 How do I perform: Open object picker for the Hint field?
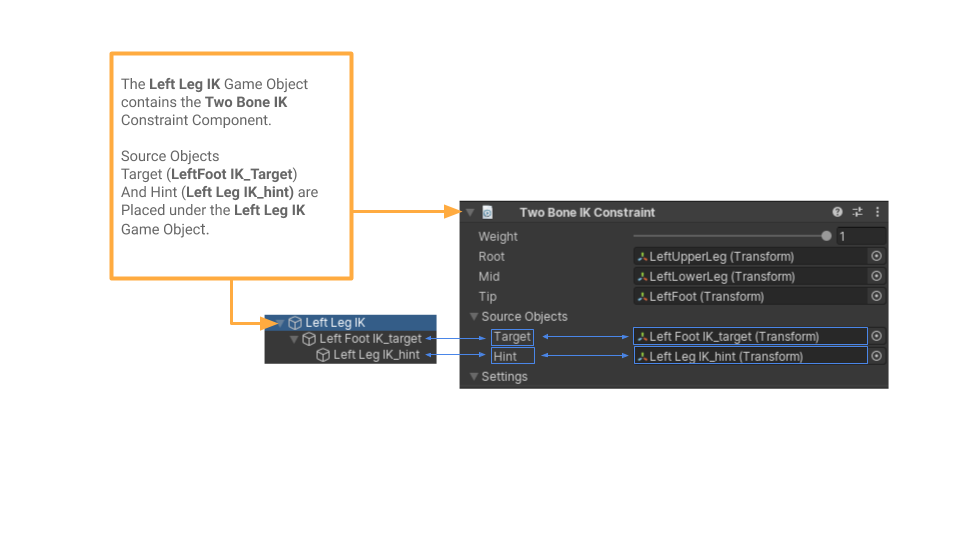(876, 356)
